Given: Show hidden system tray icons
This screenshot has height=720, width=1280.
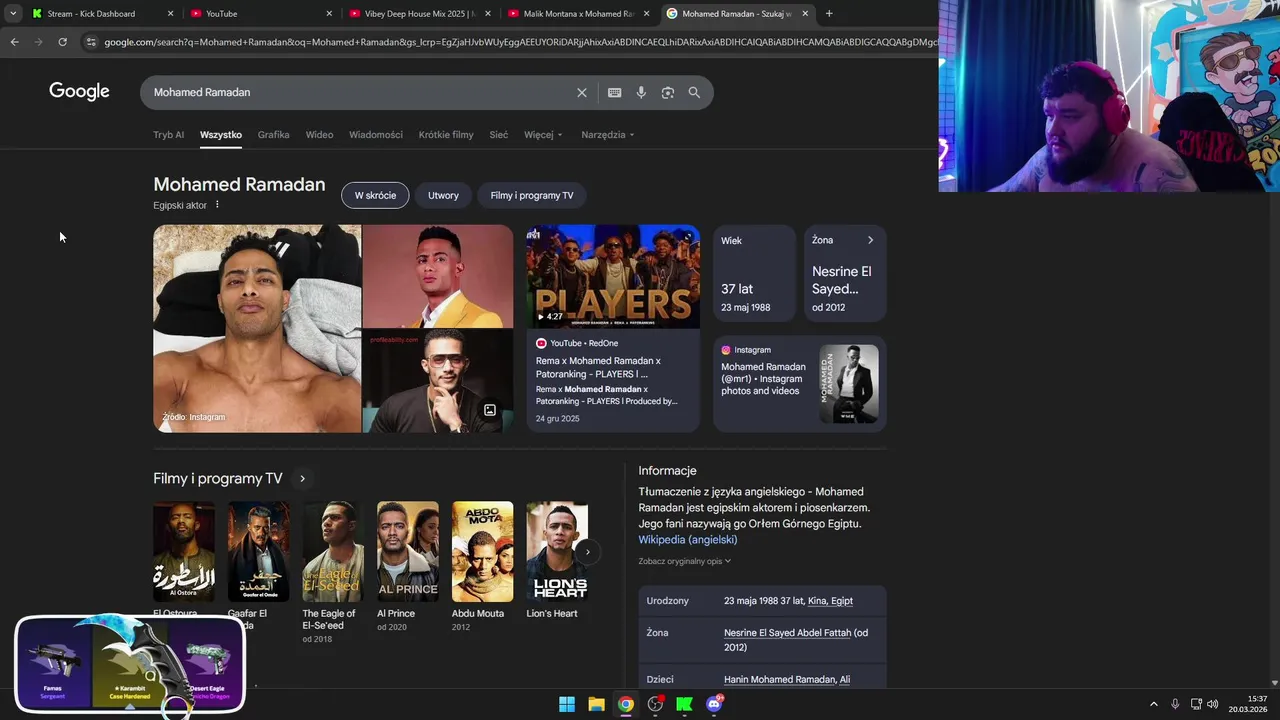Looking at the screenshot, I should (1153, 704).
